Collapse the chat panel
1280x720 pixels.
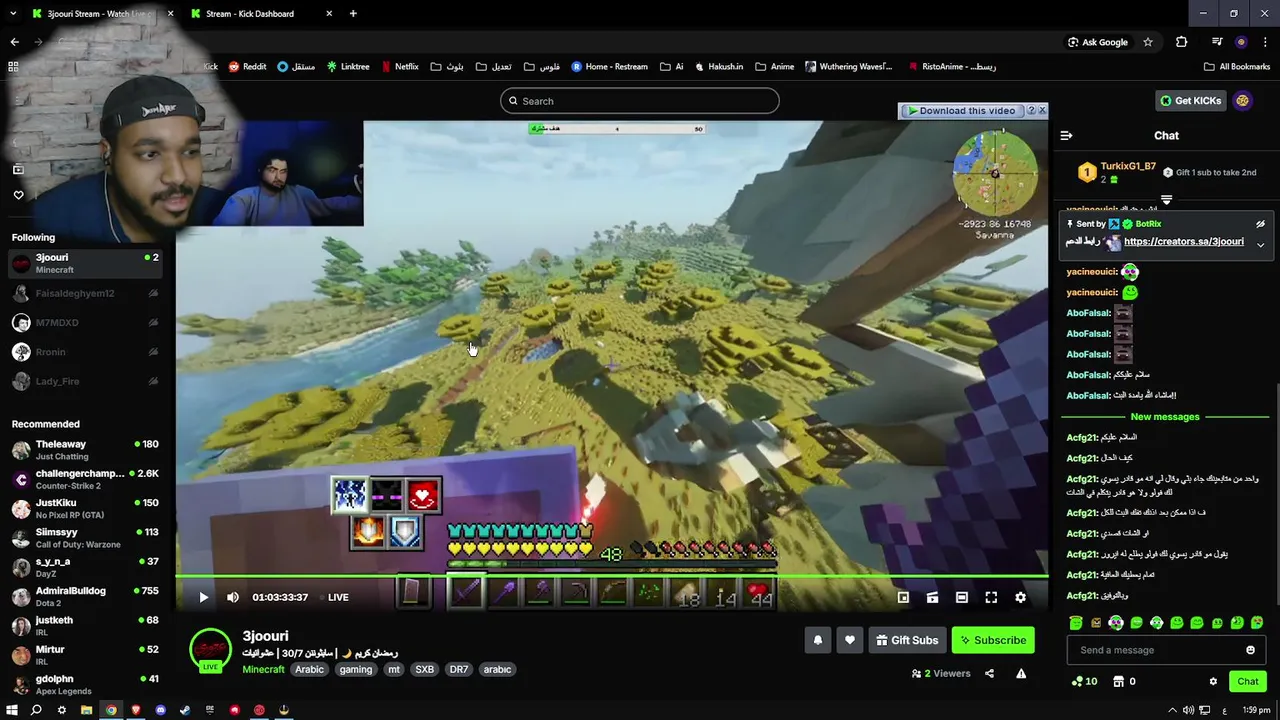[x=1066, y=135]
